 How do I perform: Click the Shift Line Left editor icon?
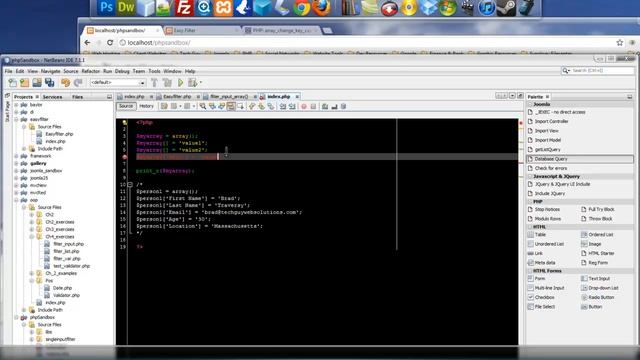tap(283, 106)
